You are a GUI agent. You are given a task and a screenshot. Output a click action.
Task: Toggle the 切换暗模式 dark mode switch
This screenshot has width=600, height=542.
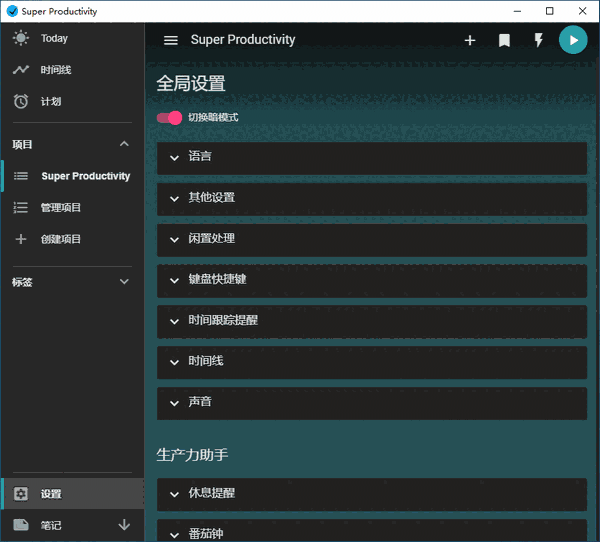pos(169,118)
